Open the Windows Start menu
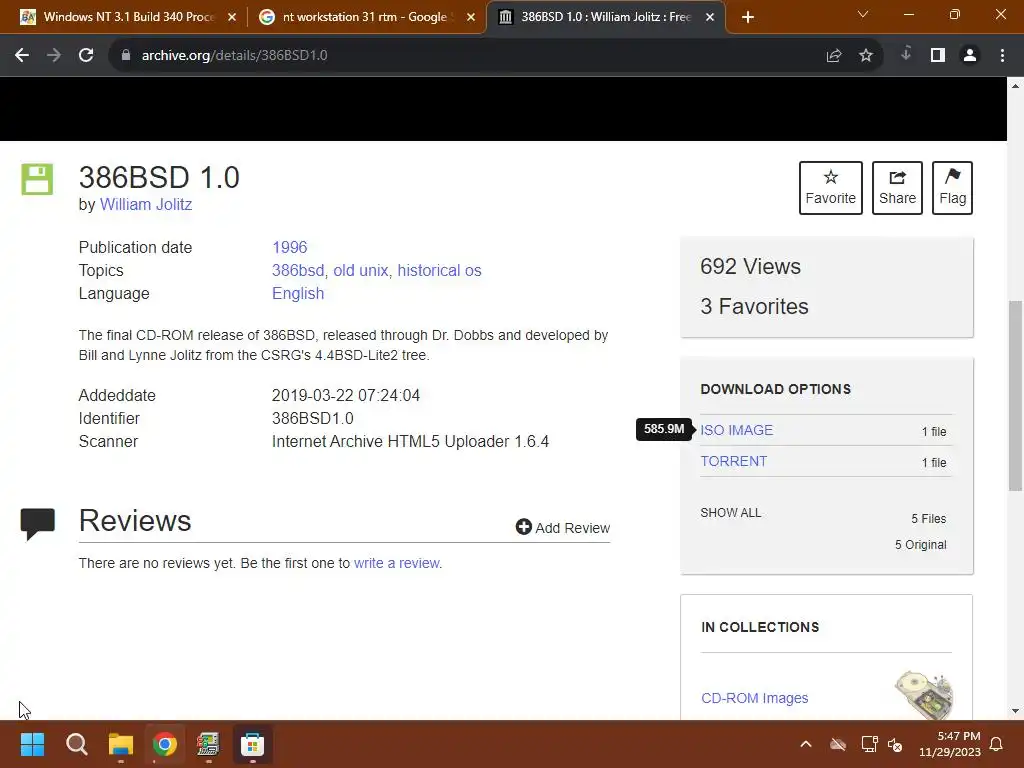Image resolution: width=1024 pixels, height=768 pixels. [32, 744]
